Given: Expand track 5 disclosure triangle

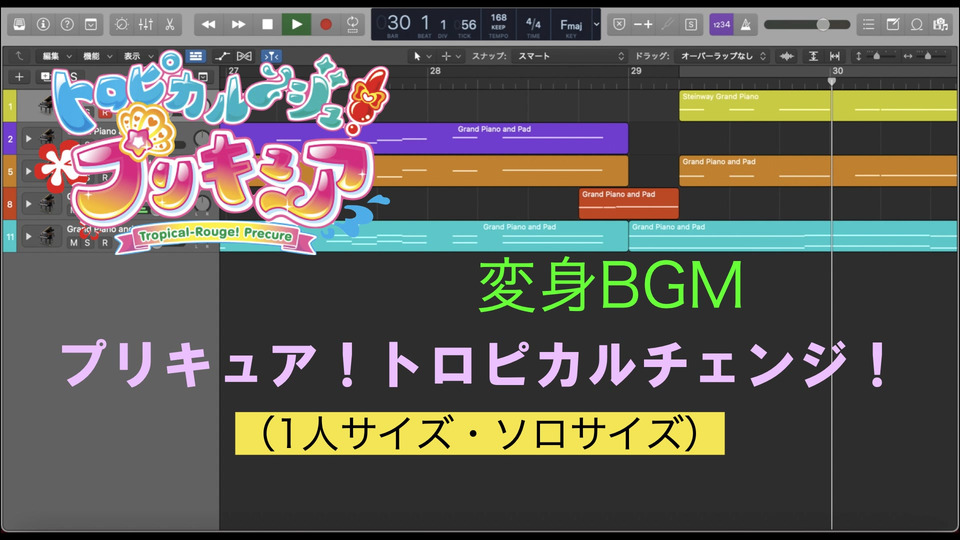Looking at the screenshot, I should [28, 171].
